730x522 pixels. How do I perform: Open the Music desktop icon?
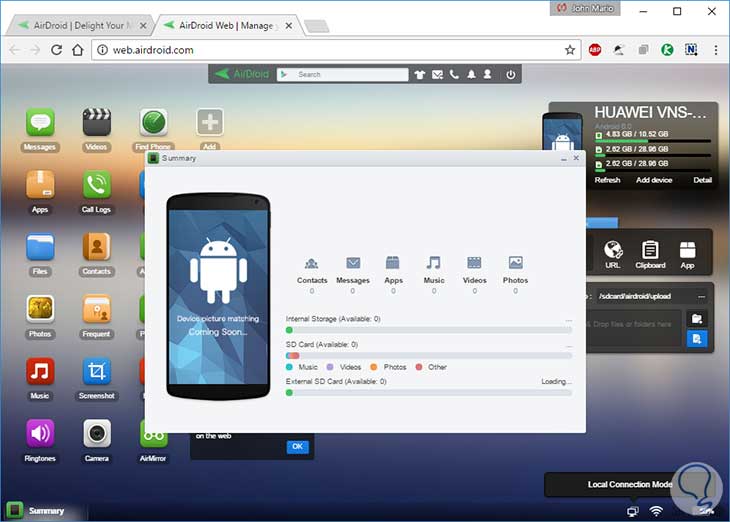point(40,372)
